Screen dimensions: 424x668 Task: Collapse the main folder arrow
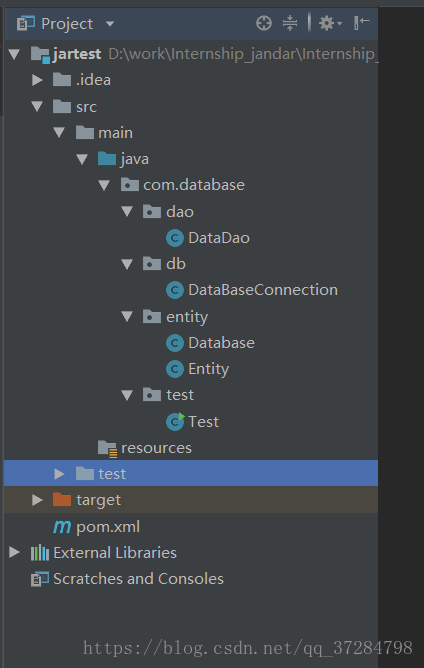coord(59,132)
